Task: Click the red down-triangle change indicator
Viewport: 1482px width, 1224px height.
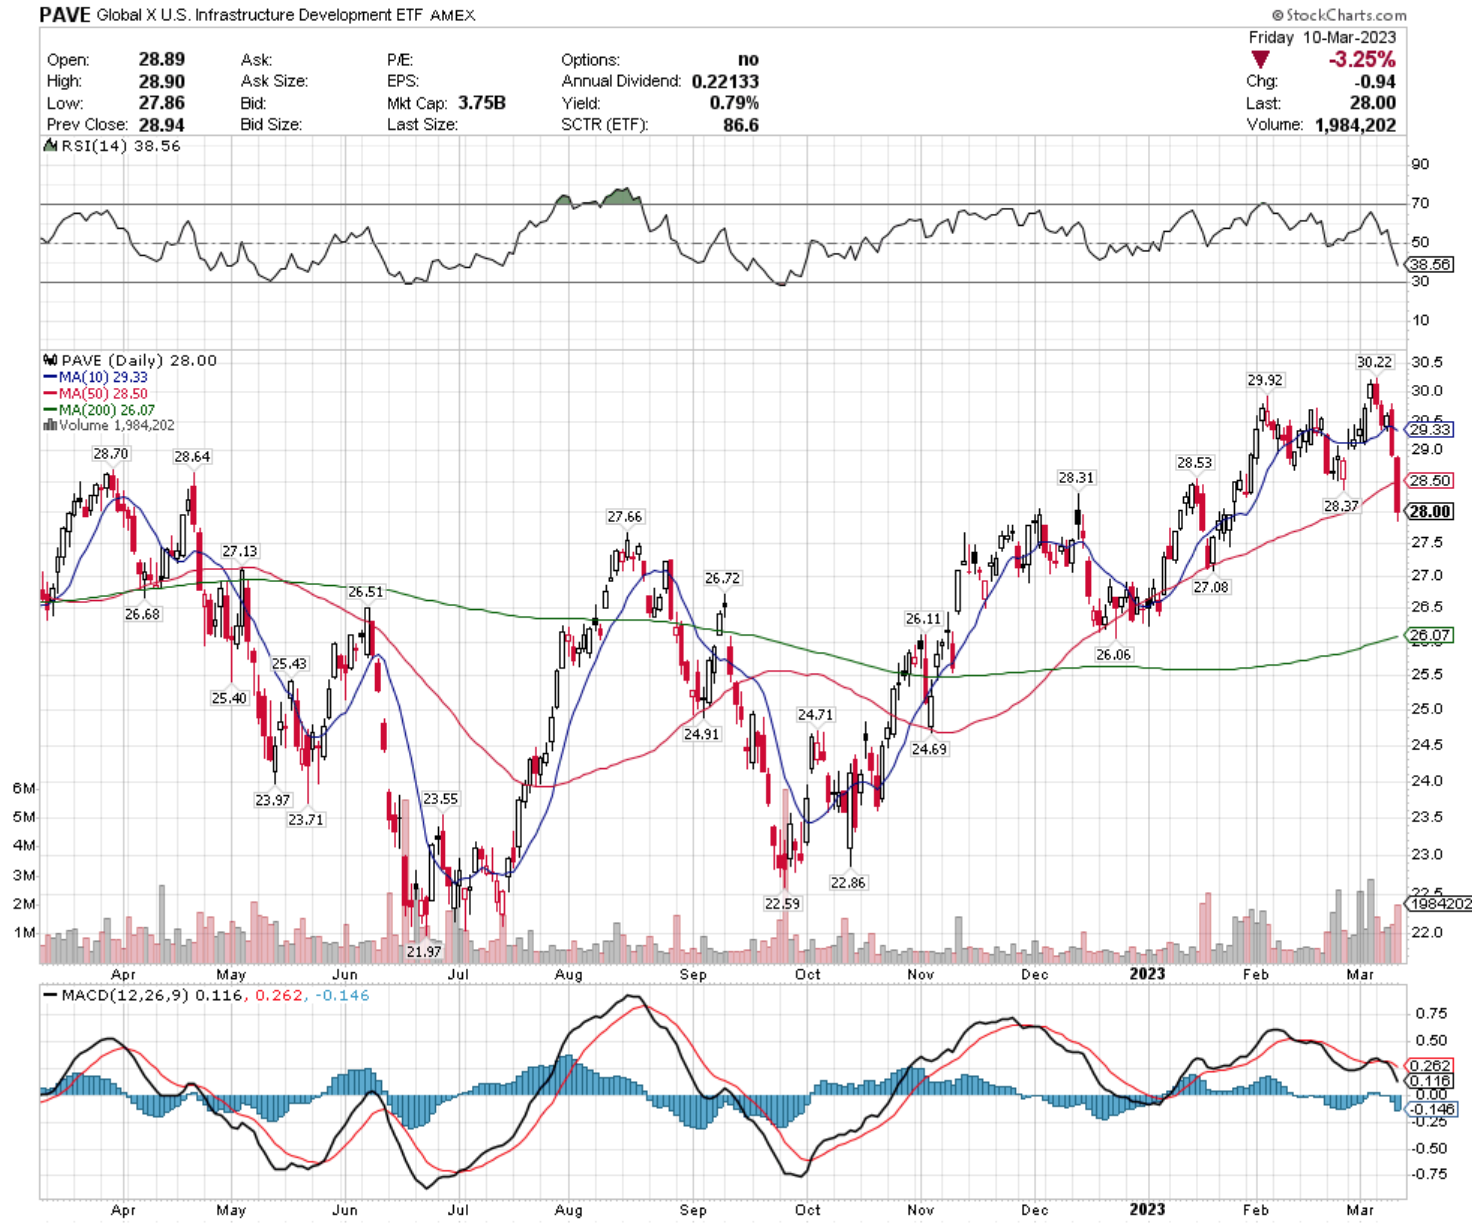Action: [1261, 61]
